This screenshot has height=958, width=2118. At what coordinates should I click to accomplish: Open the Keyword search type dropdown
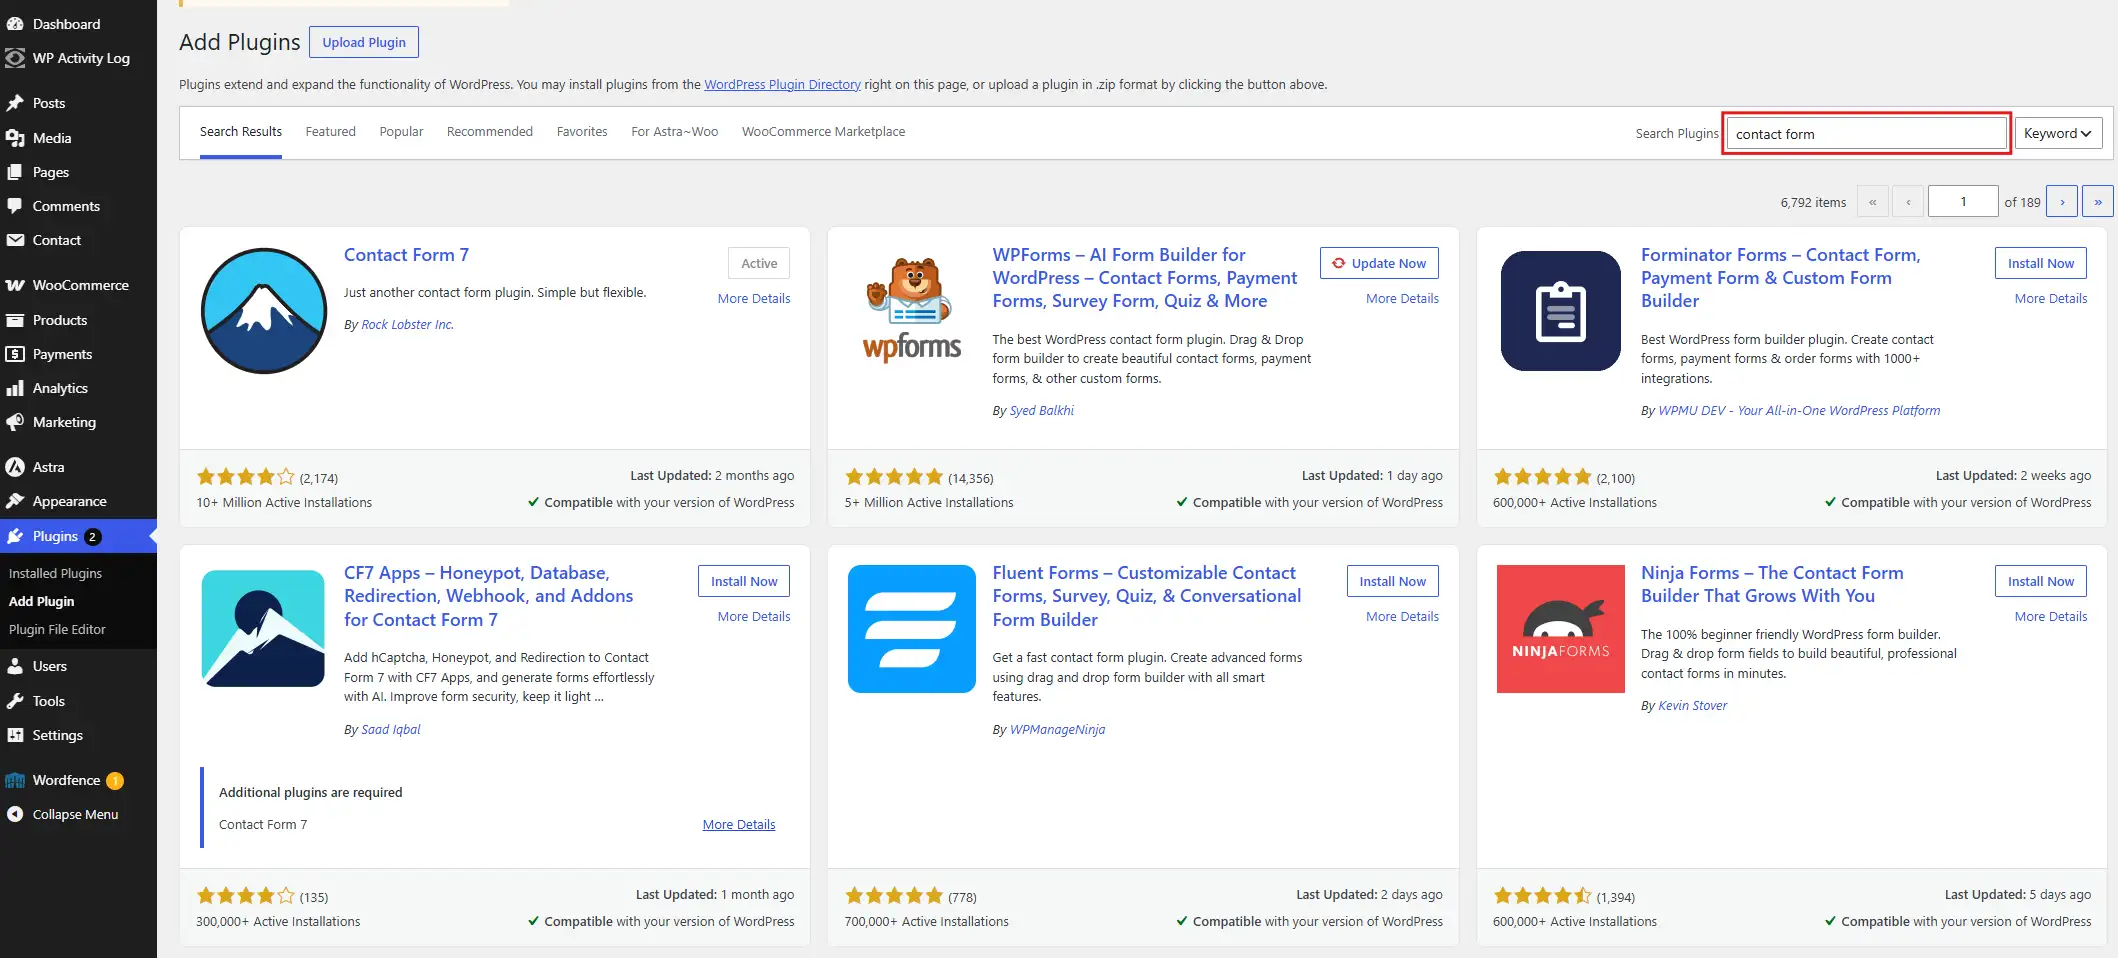coord(2058,133)
